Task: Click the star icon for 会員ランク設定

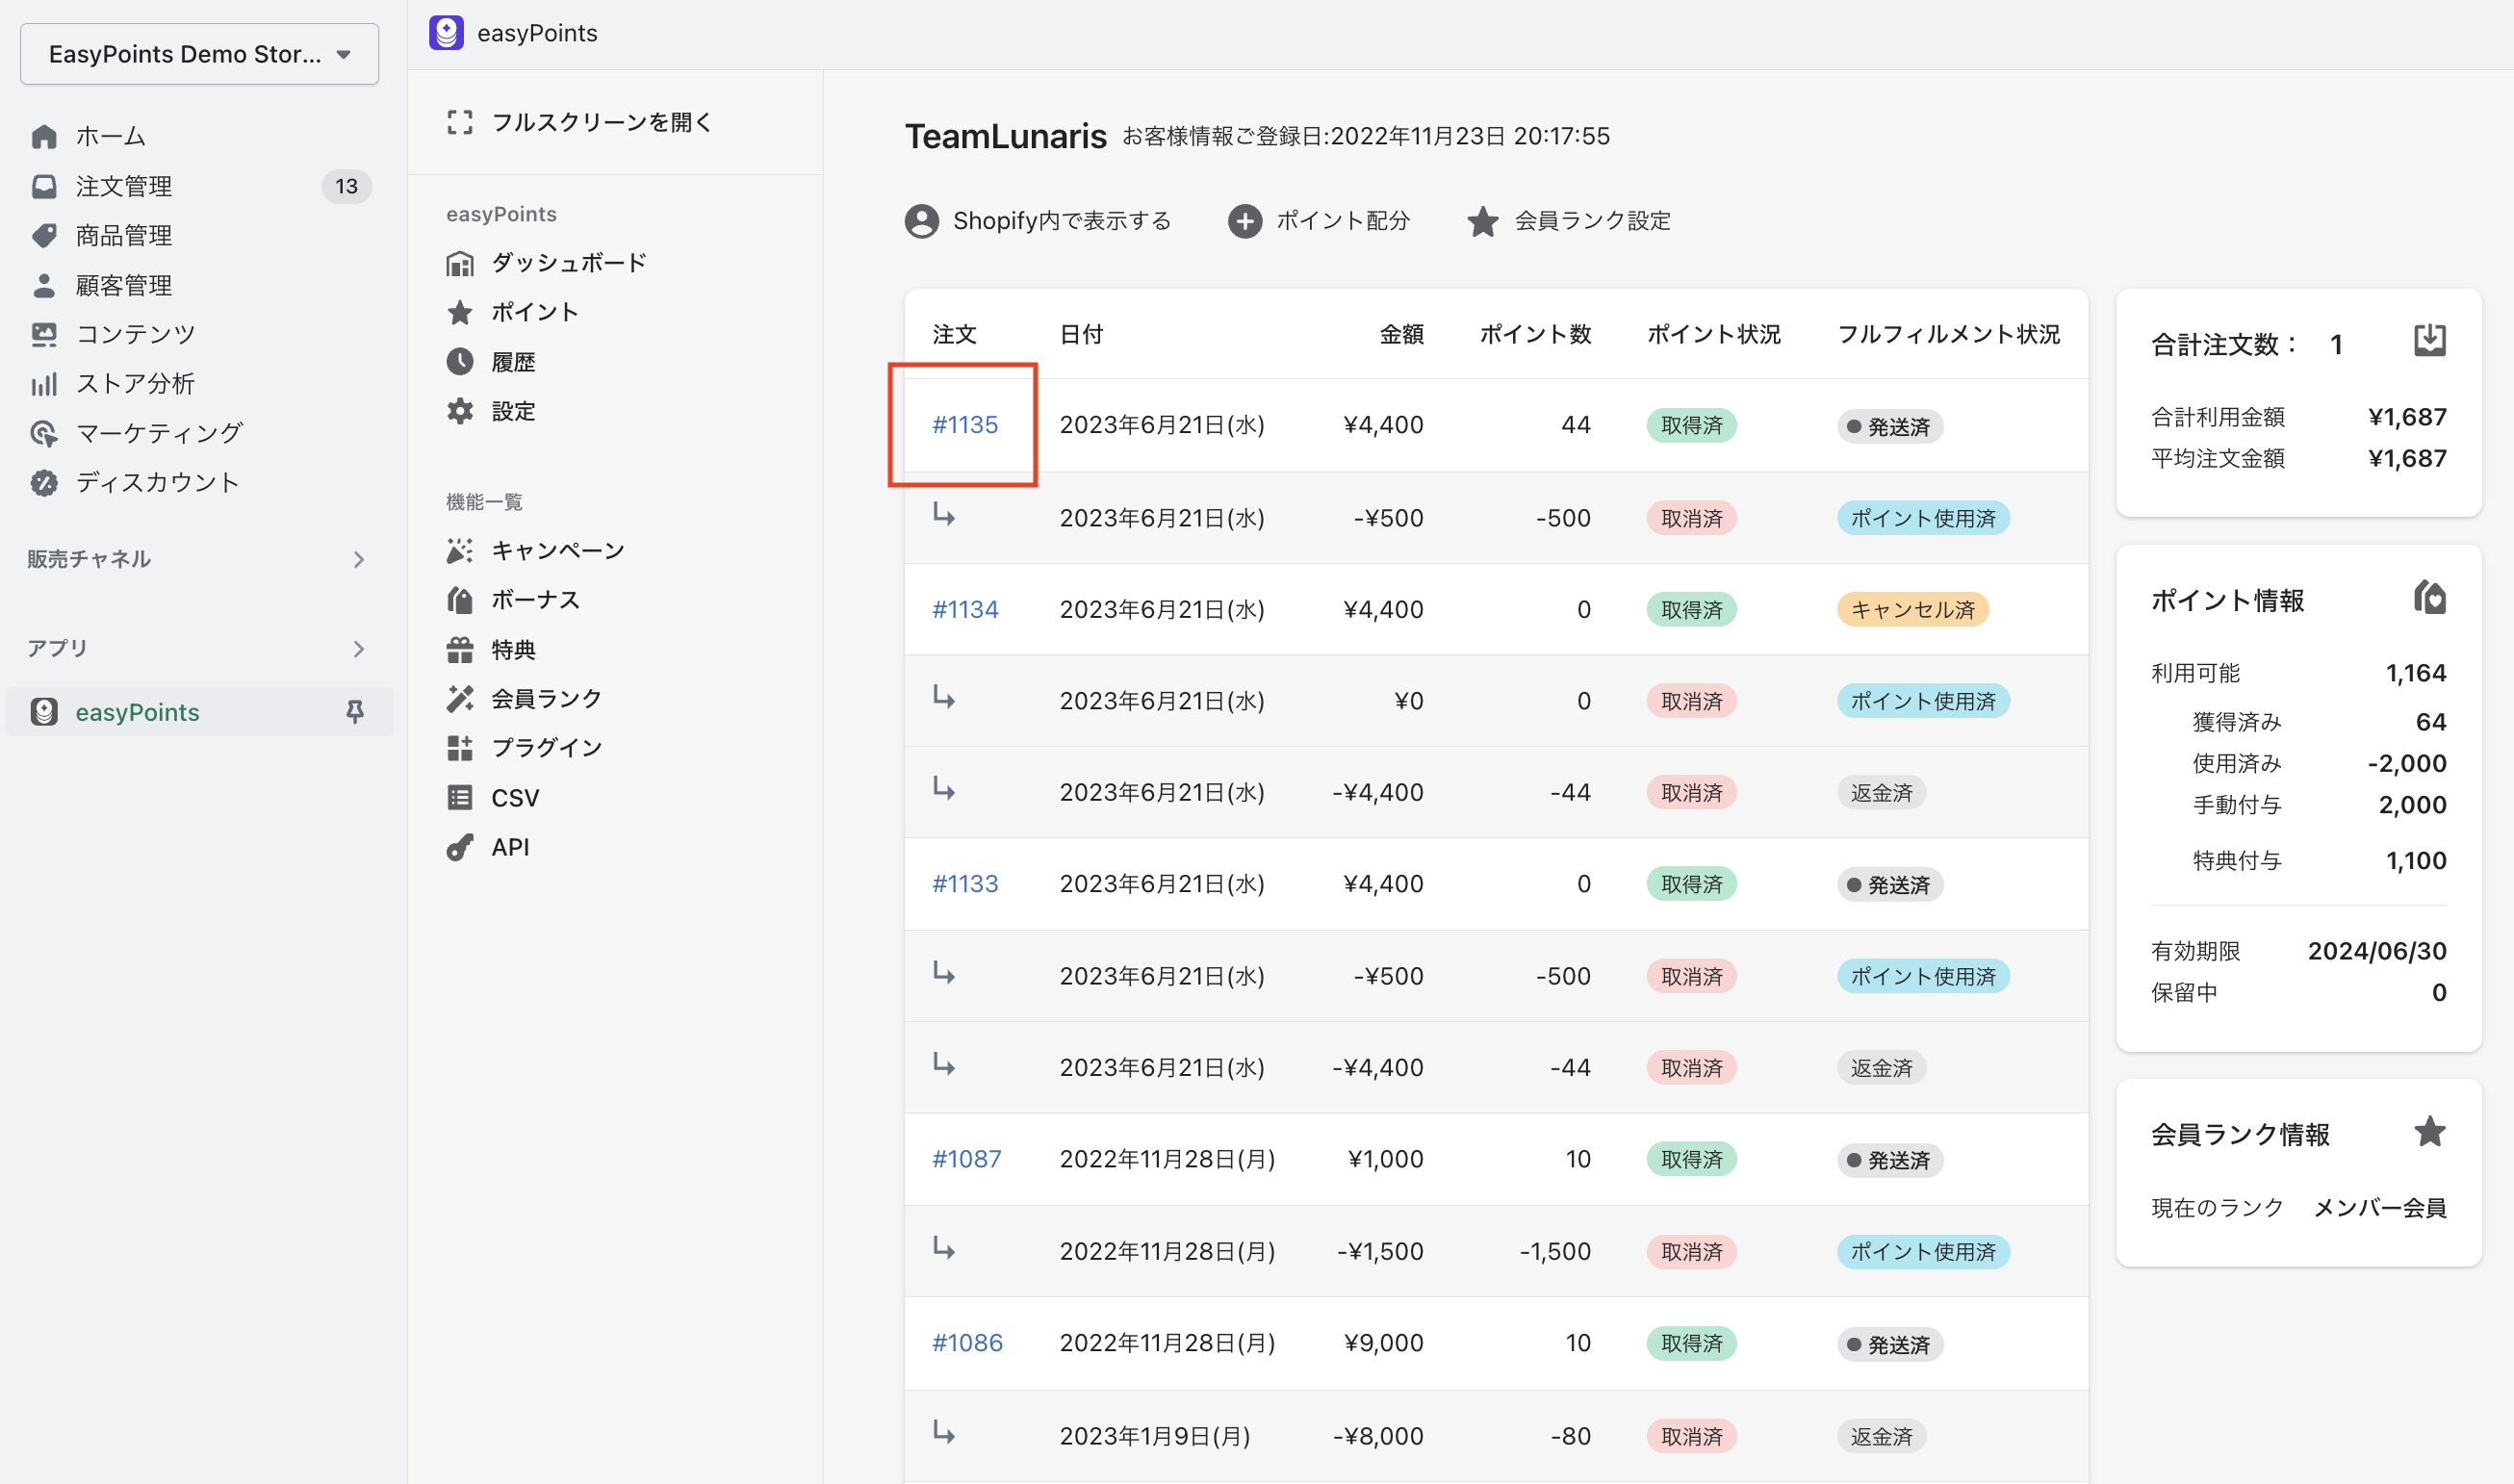Action: [1482, 221]
